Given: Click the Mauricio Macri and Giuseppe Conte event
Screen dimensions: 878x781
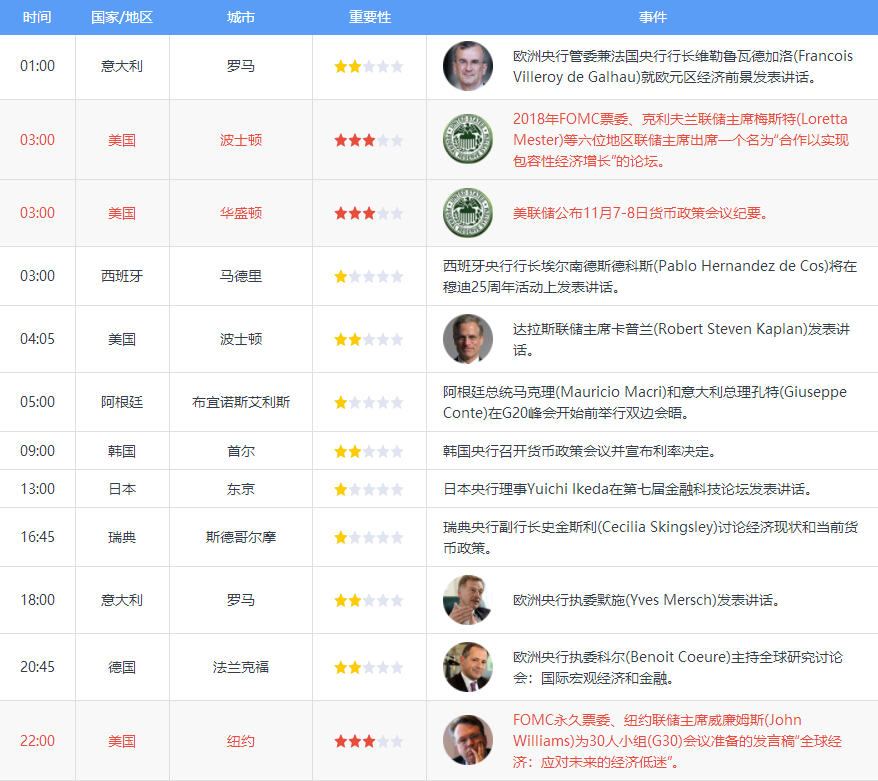Looking at the screenshot, I should coord(645,402).
